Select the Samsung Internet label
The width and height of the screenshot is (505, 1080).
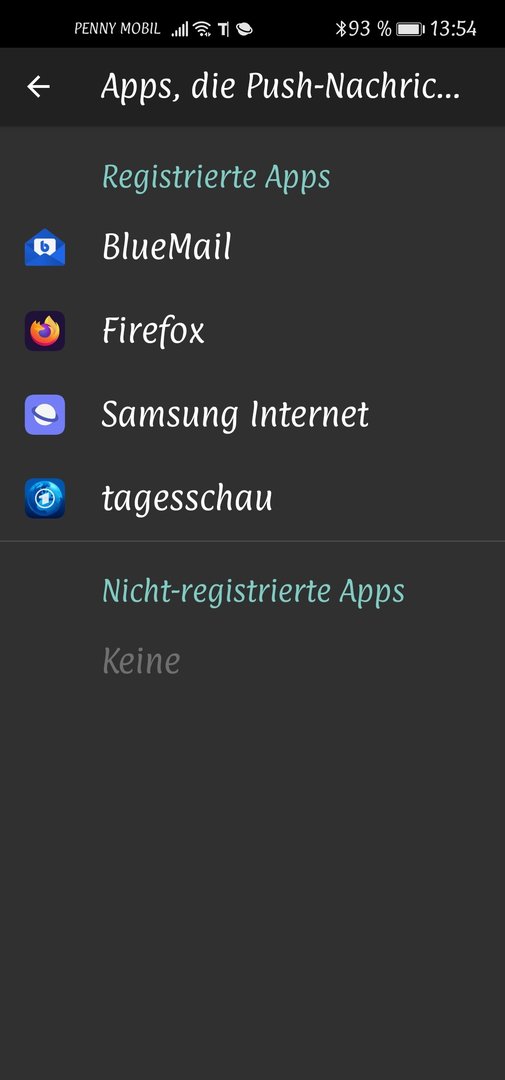tap(235, 415)
